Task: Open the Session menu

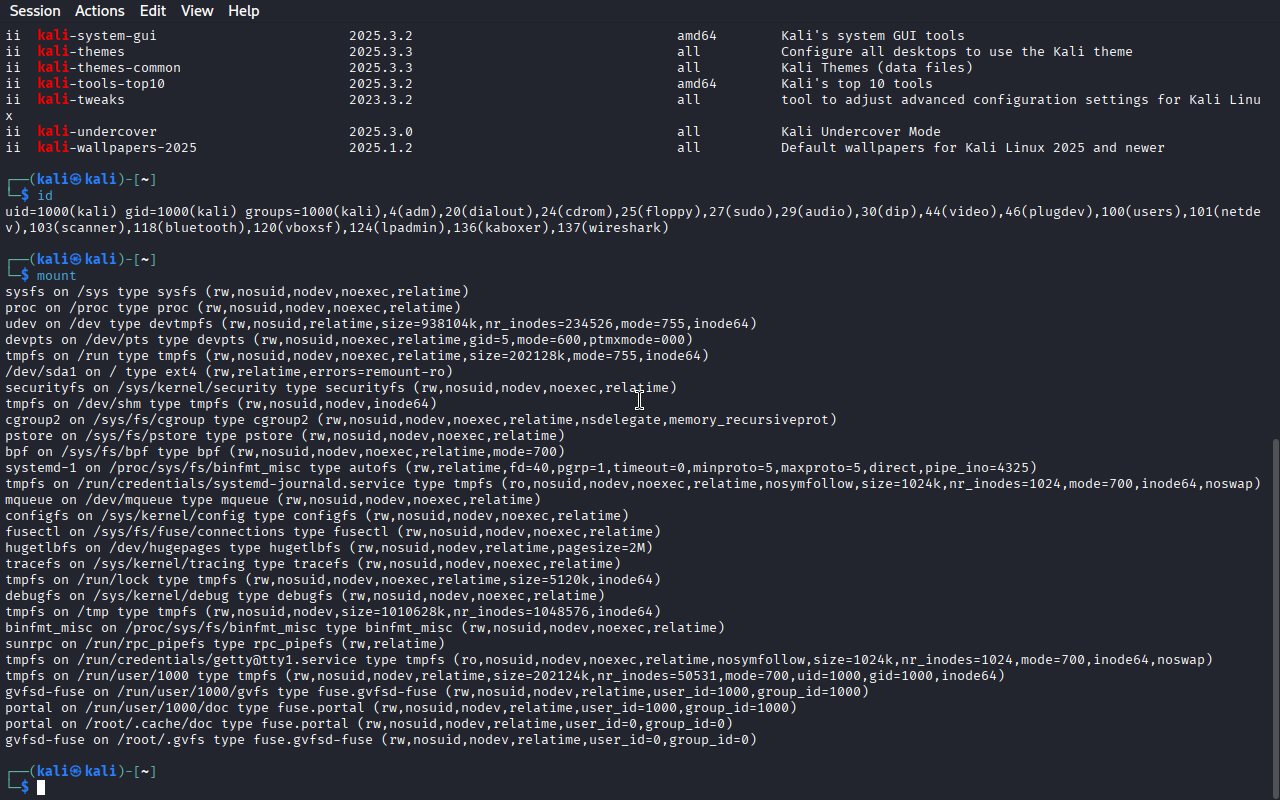Action: pyautogui.click(x=35, y=11)
